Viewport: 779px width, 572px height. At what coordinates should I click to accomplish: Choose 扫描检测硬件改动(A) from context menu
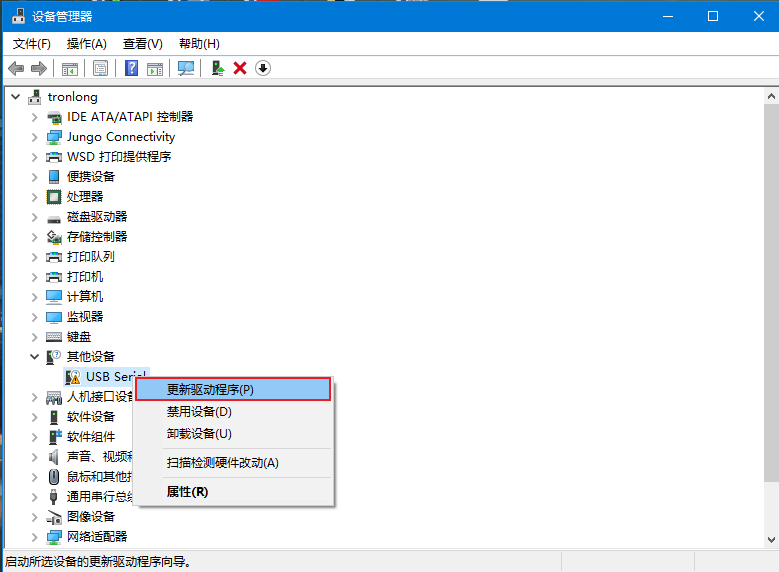tap(233, 463)
